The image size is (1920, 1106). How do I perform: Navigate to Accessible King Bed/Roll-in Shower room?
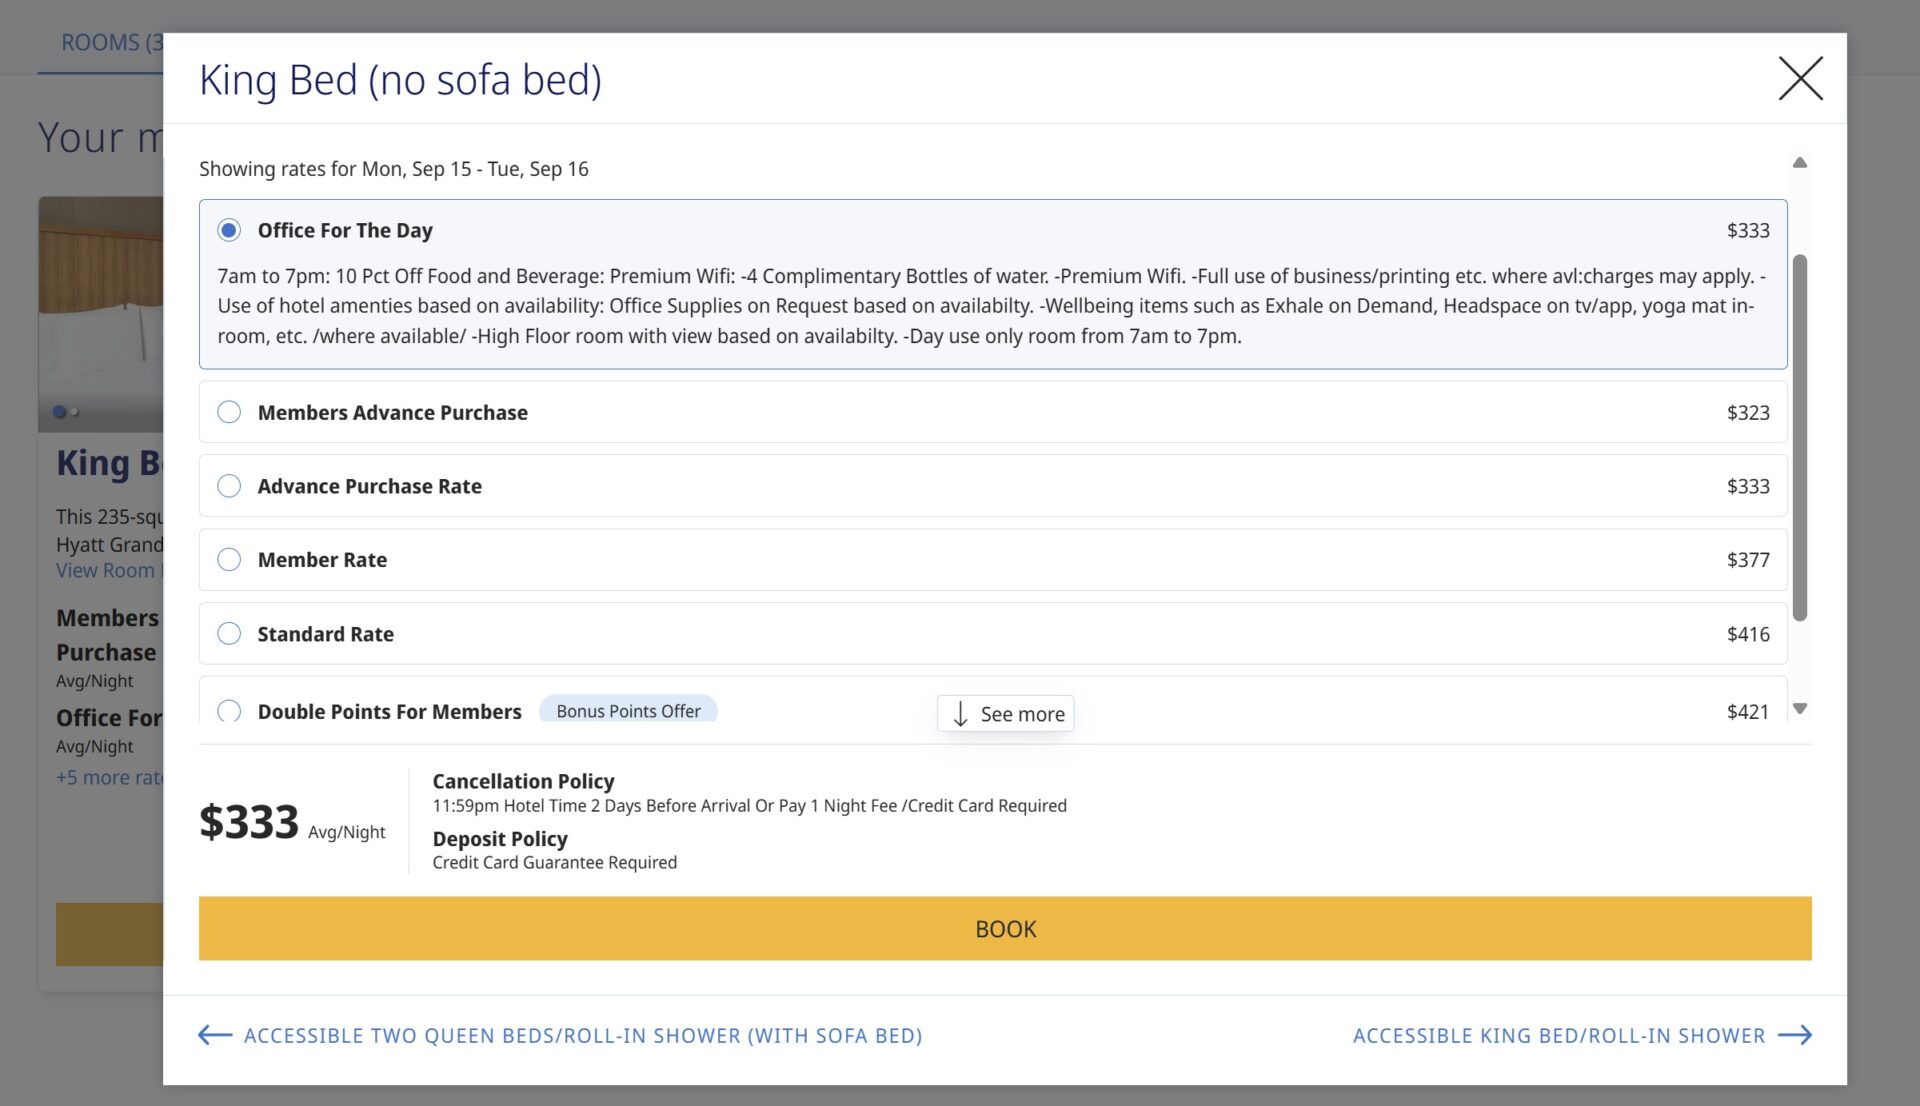1557,1035
